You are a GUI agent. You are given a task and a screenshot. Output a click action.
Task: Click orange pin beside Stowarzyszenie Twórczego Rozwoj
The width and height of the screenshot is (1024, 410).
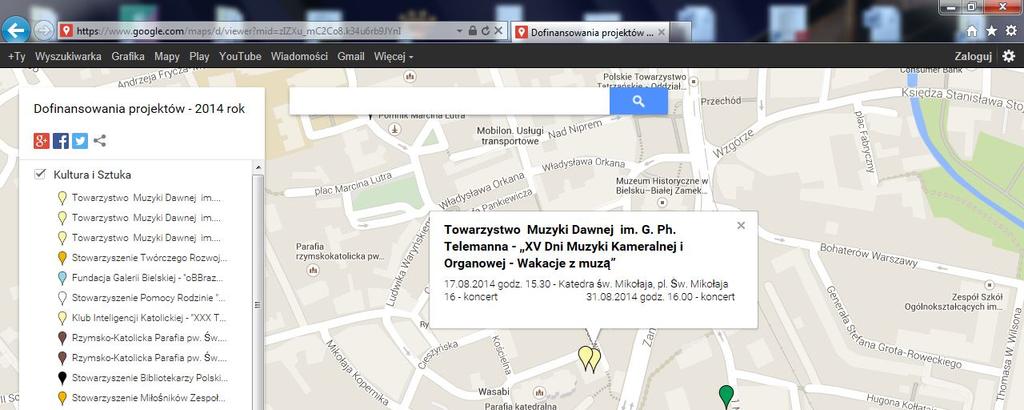[62, 257]
